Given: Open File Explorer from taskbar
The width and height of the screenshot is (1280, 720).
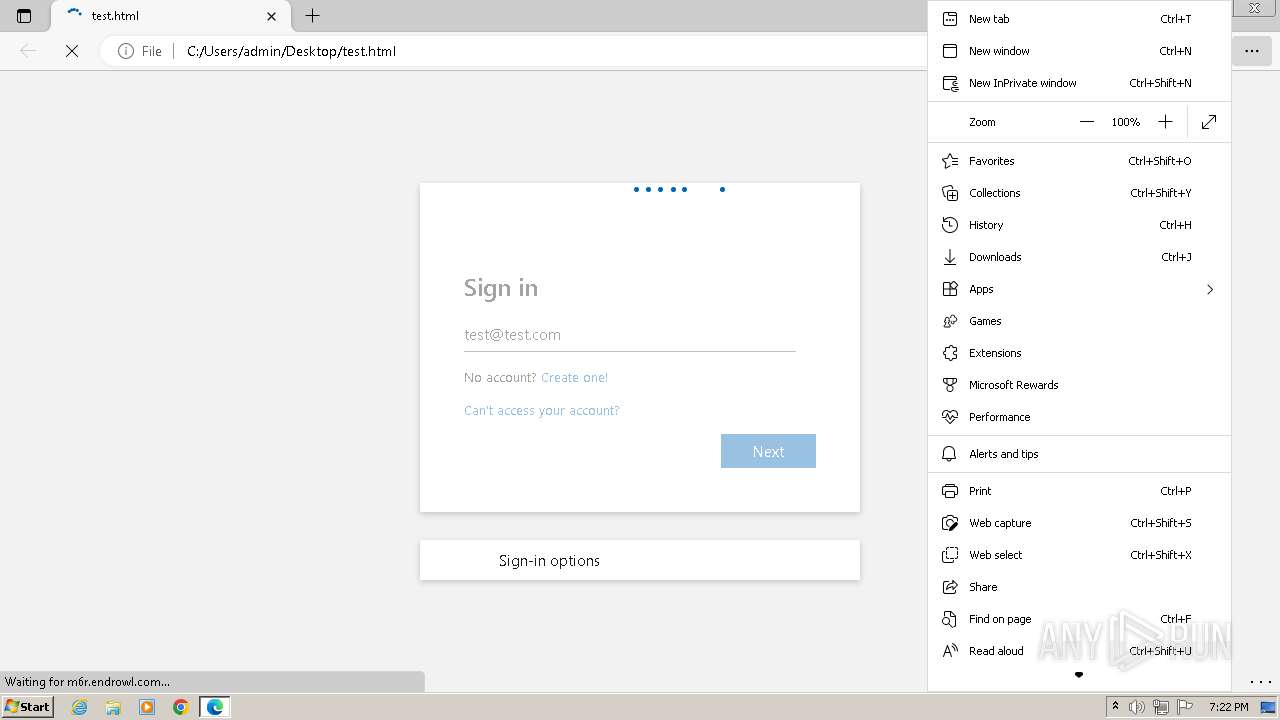Looking at the screenshot, I should click(113, 707).
